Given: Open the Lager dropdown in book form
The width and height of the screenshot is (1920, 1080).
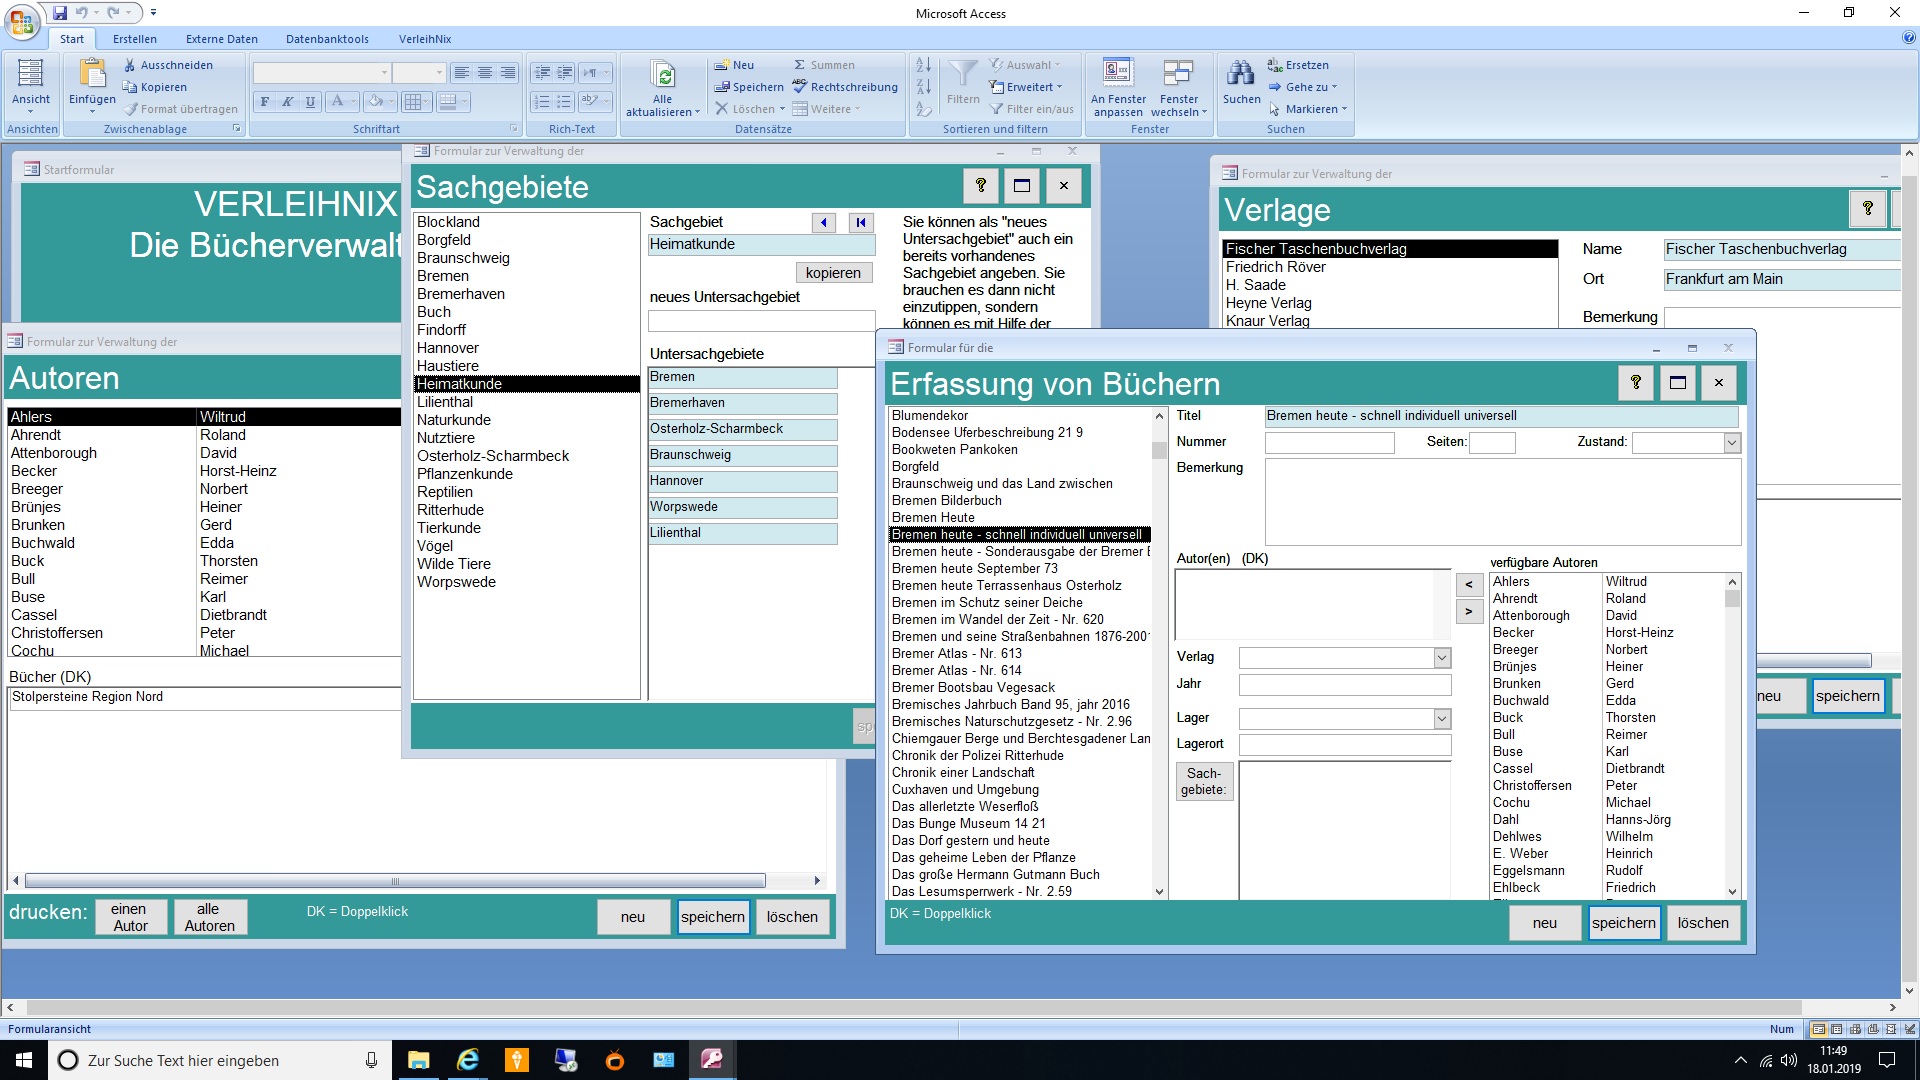Looking at the screenshot, I should point(1442,718).
